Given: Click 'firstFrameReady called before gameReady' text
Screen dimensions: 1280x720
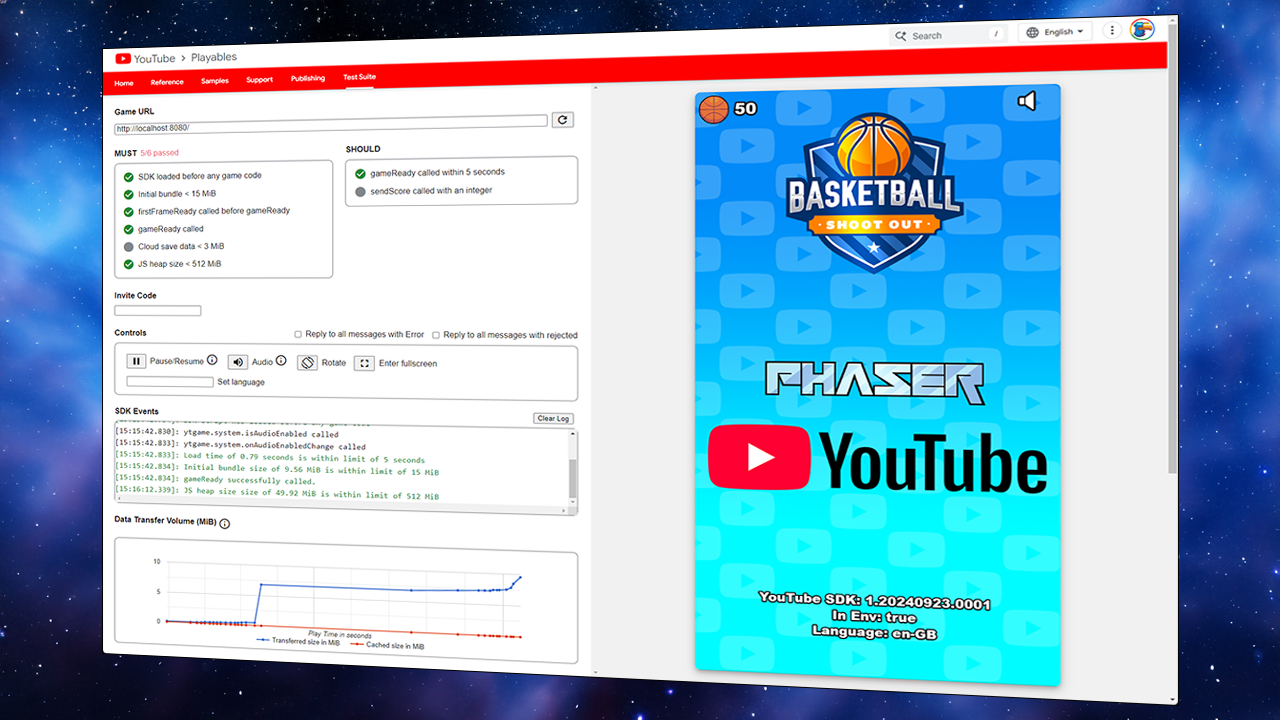Looking at the screenshot, I should coord(214,211).
